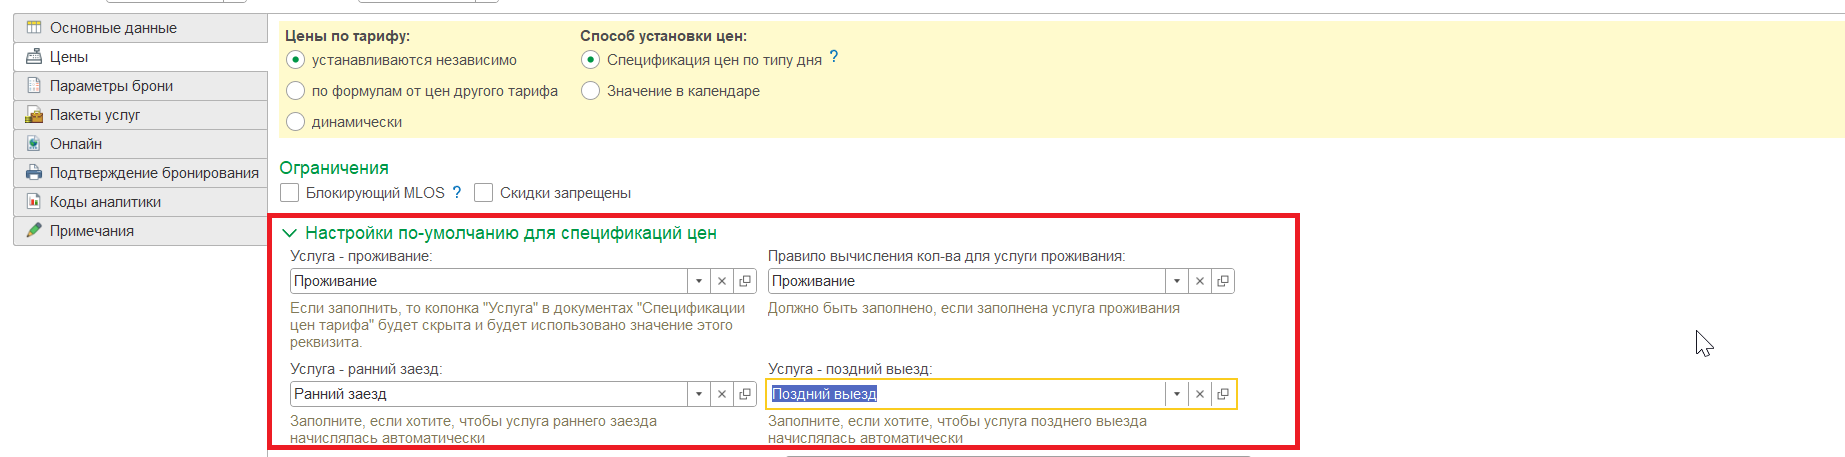
Task: Show help for Блокирующий MLOS
Action: coord(457,192)
